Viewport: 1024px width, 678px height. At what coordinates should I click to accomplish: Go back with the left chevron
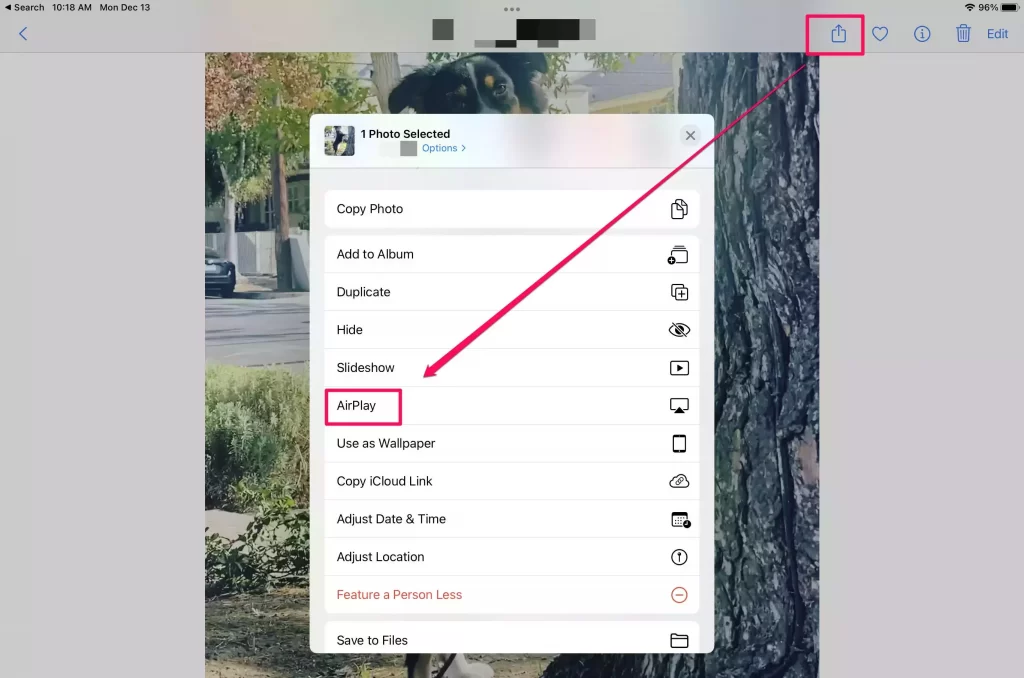pos(23,34)
